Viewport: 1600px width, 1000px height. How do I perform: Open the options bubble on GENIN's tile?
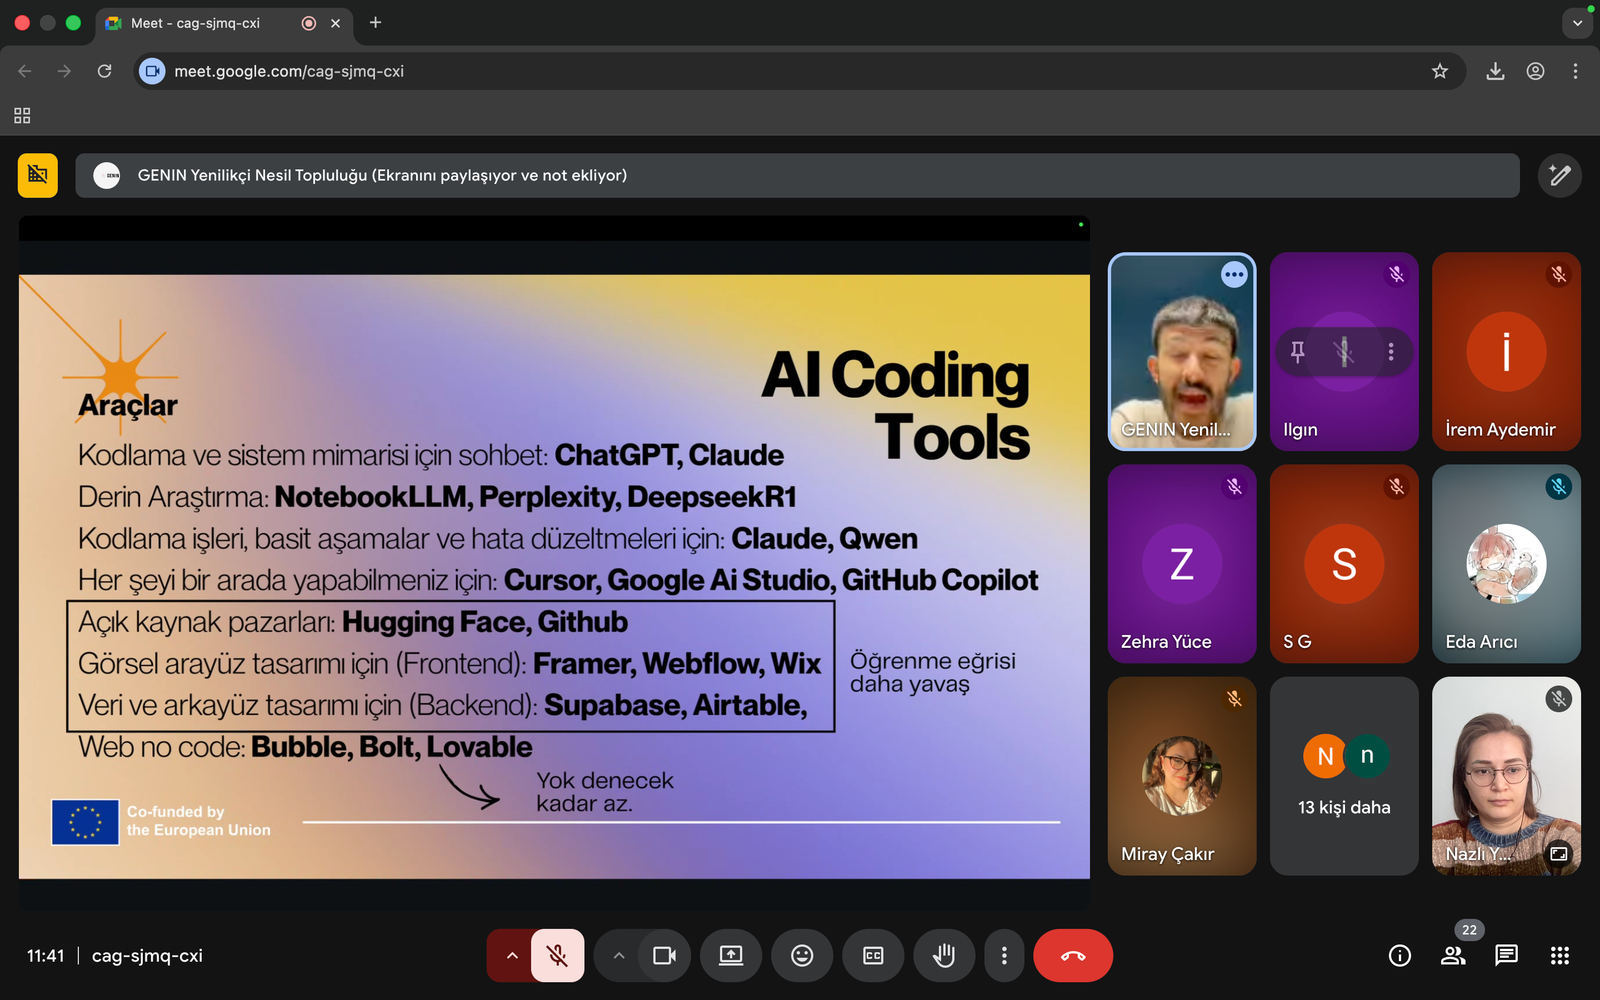[x=1234, y=274]
